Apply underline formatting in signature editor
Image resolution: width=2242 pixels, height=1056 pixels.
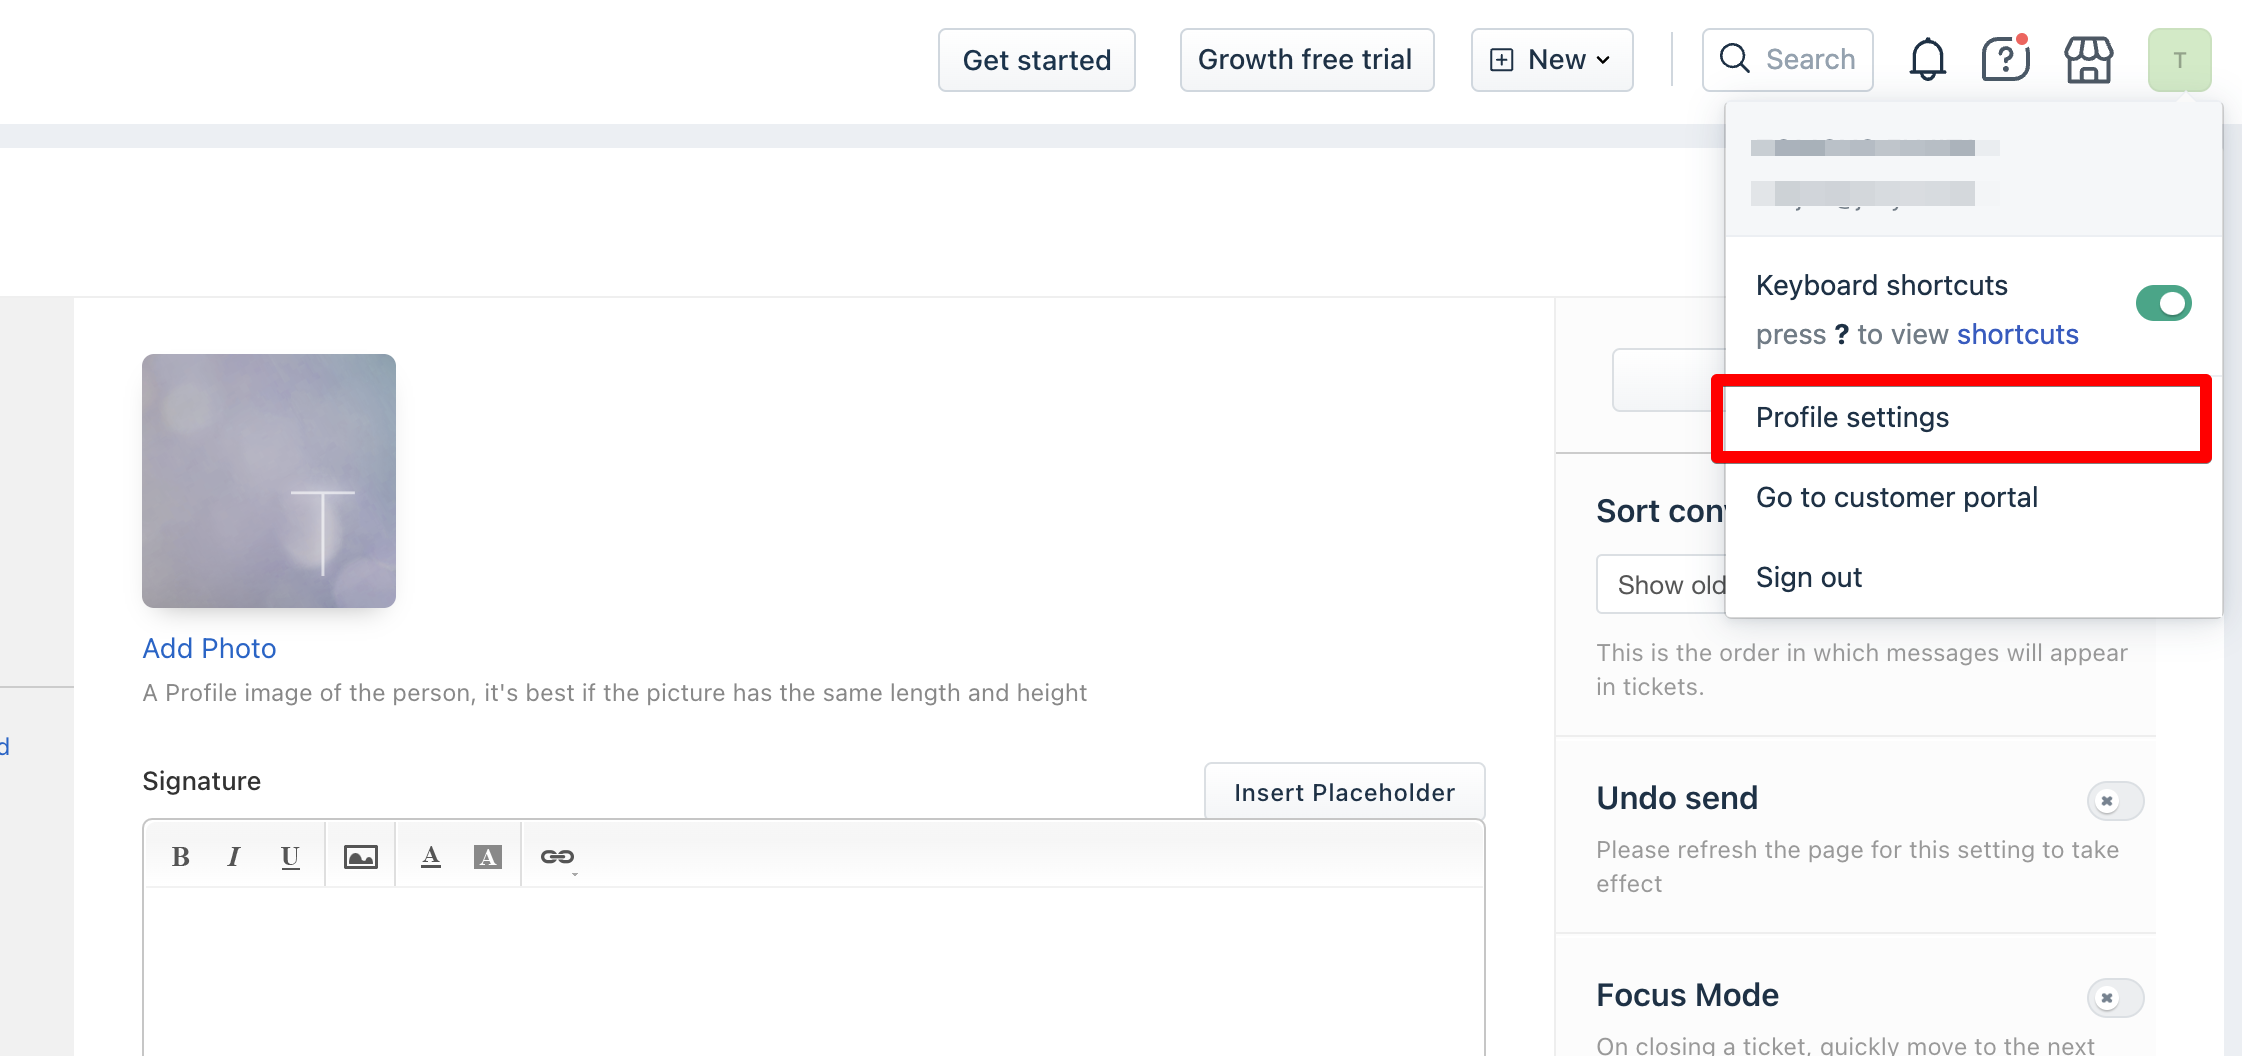click(290, 857)
